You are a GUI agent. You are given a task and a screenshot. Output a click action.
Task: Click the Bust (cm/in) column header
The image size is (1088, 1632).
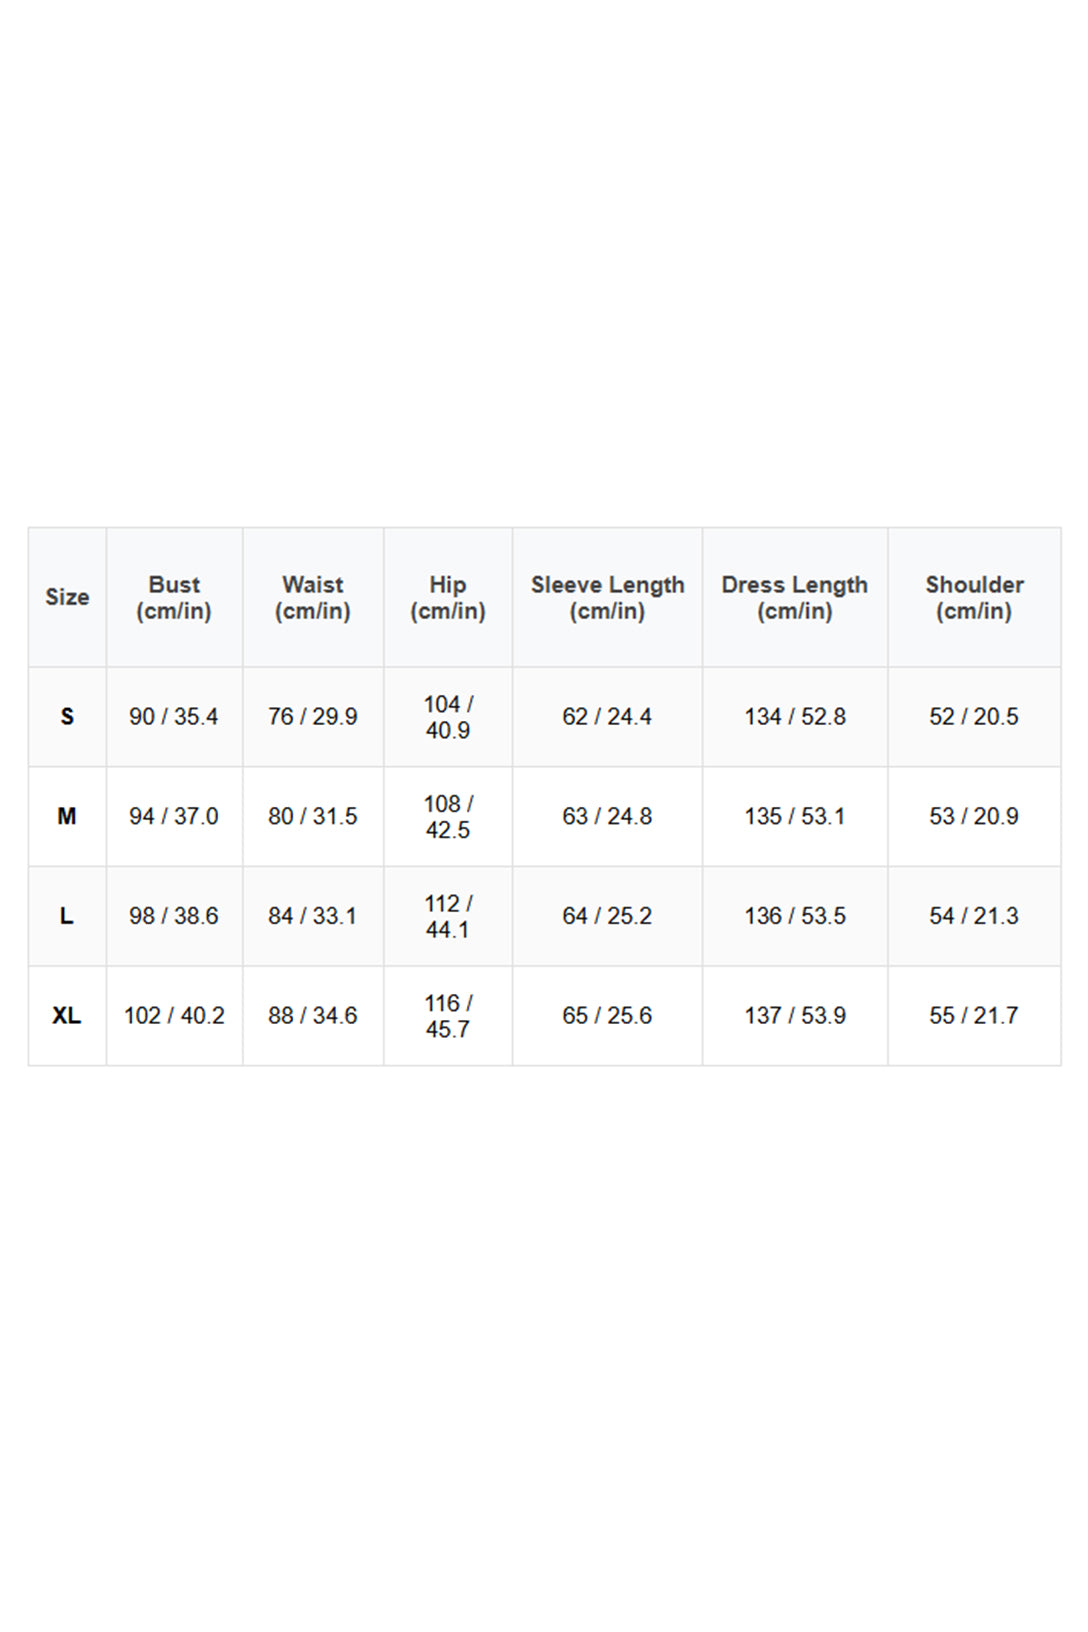tap(174, 597)
